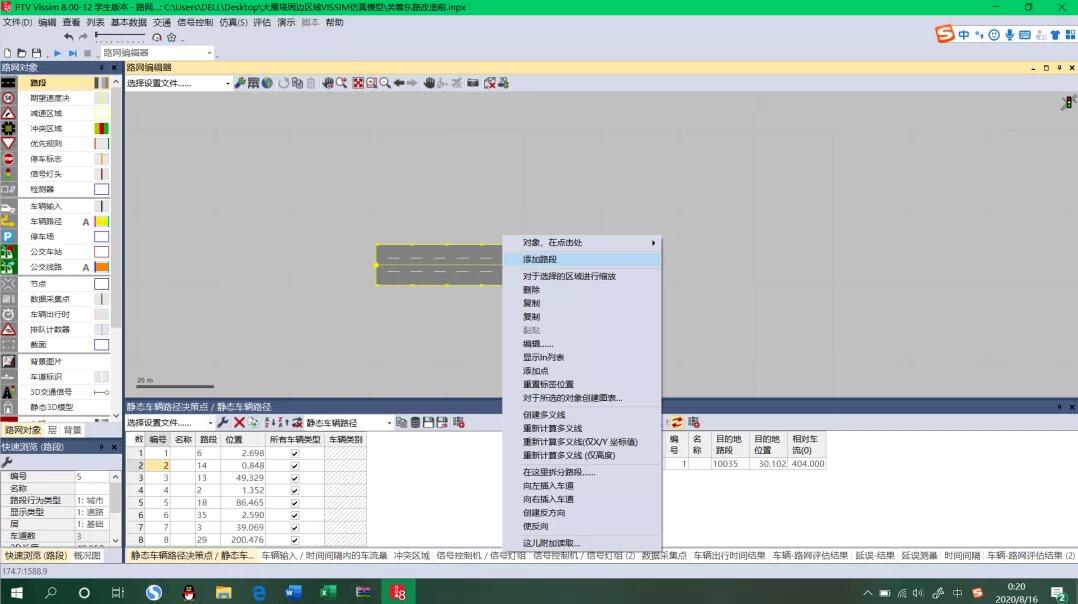Open Excel from the taskbar

pos(328,592)
